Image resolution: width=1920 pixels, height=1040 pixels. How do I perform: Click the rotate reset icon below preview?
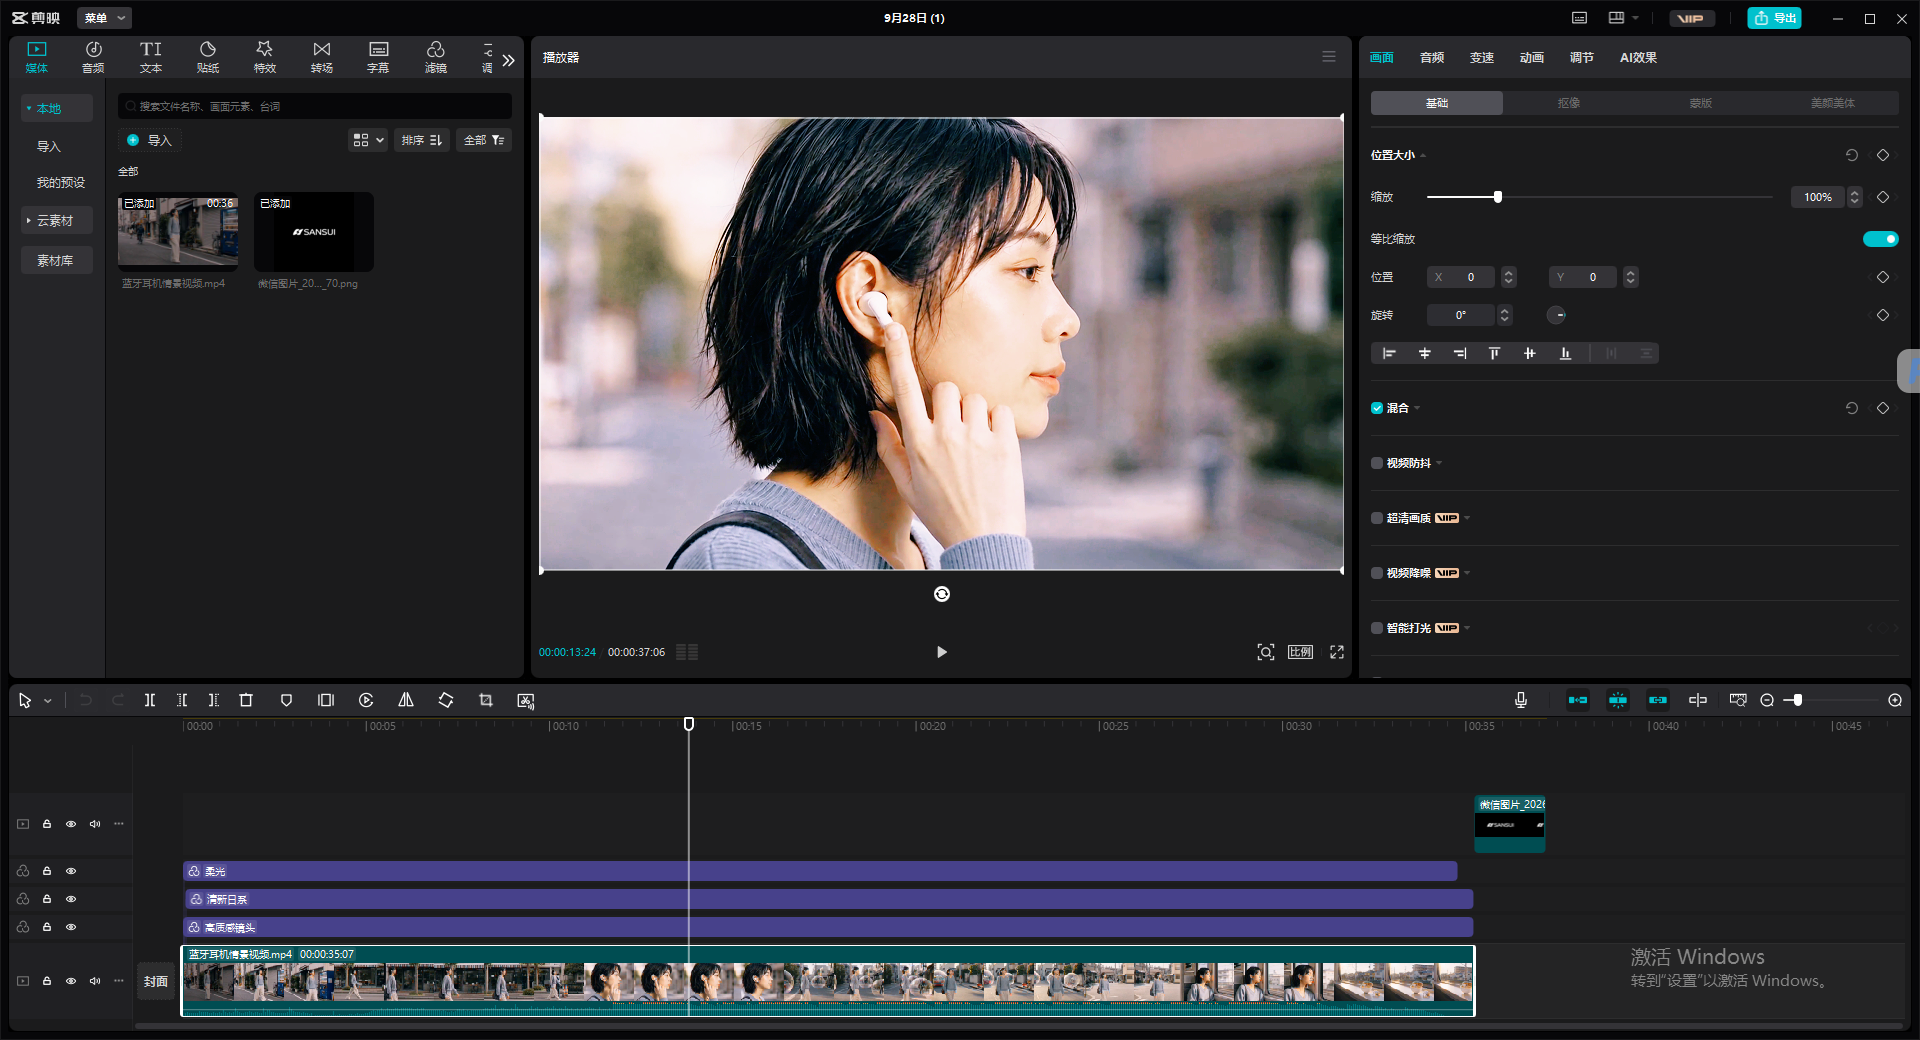click(942, 594)
